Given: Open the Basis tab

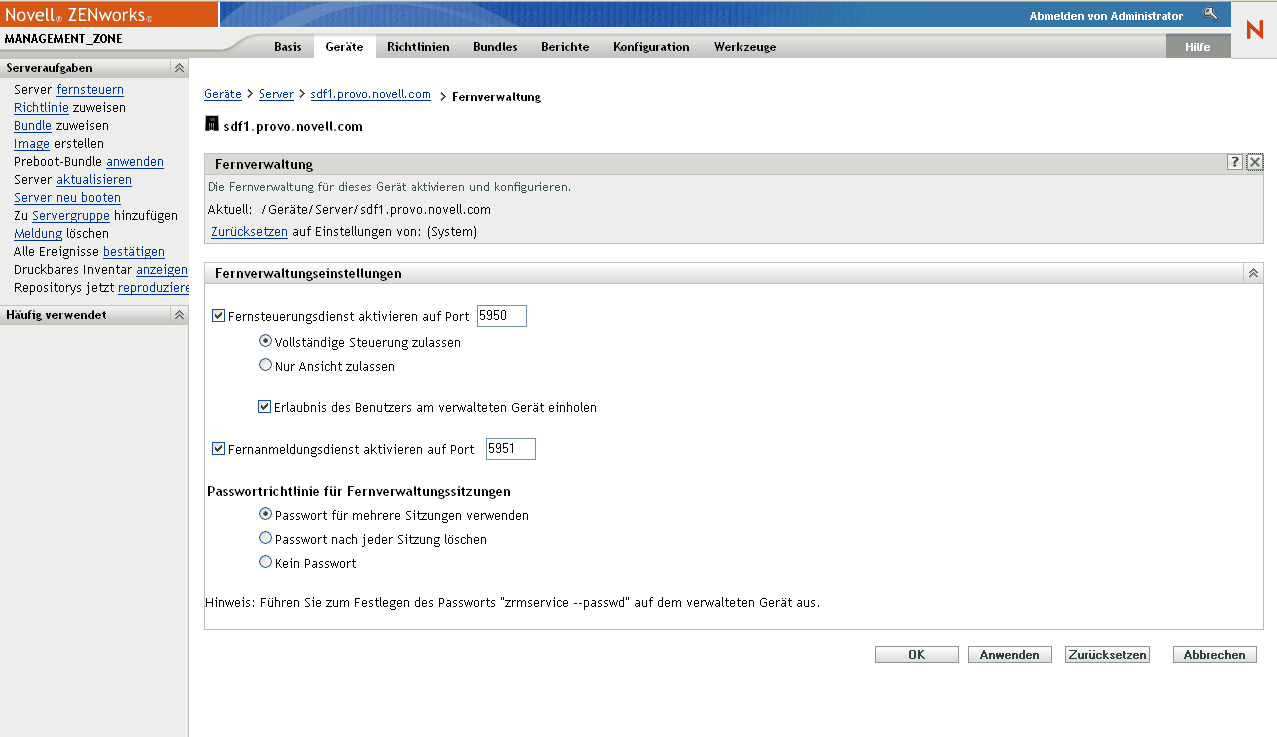Looking at the screenshot, I should 288,47.
